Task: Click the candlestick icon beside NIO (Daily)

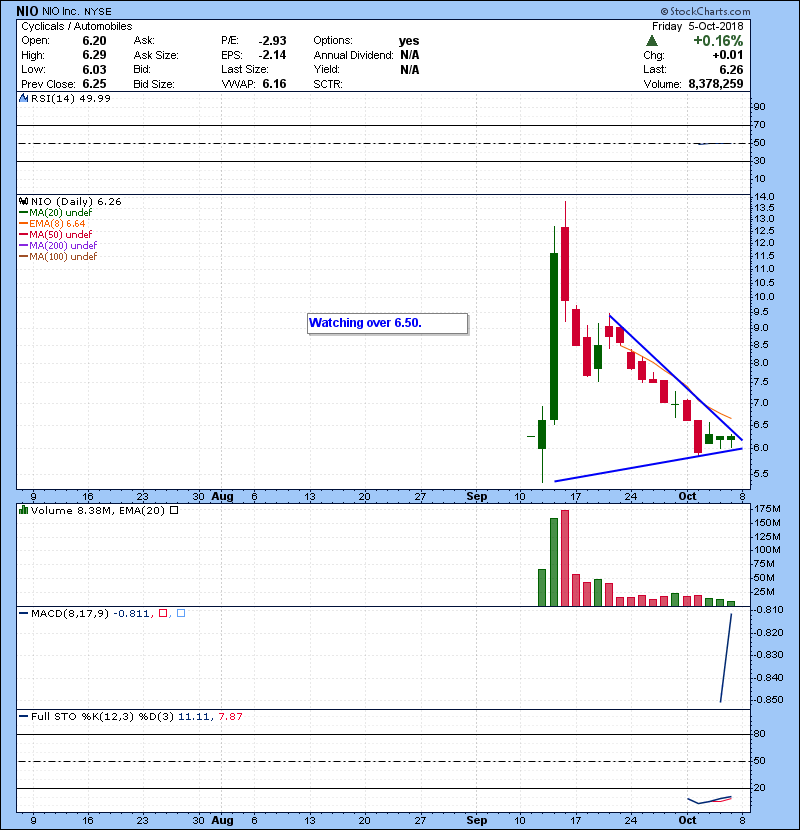Action: pyautogui.click(x=23, y=202)
